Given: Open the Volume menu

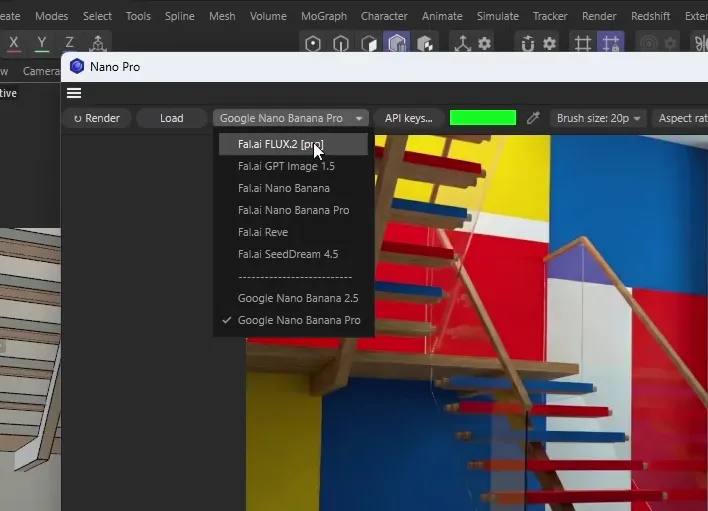Looking at the screenshot, I should coord(268,16).
